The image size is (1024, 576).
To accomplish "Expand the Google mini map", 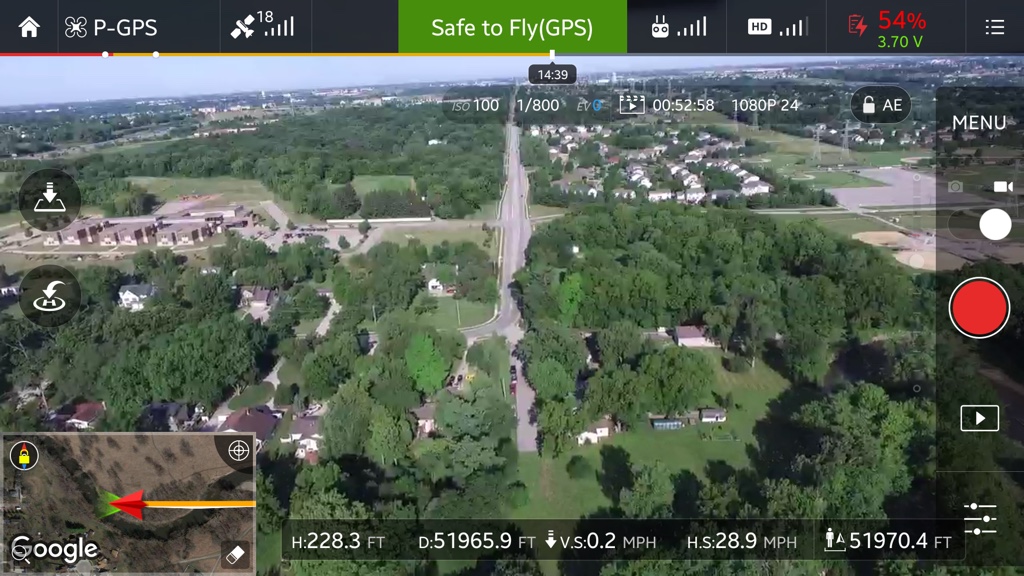I will coord(129,504).
